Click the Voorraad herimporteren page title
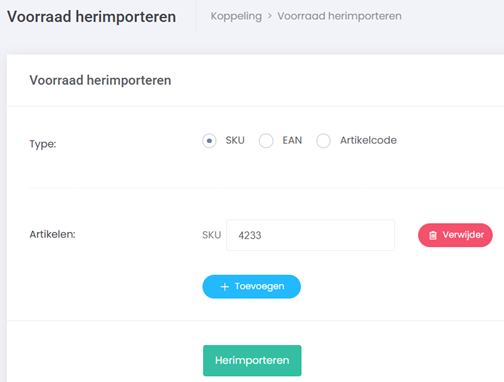 (91, 17)
